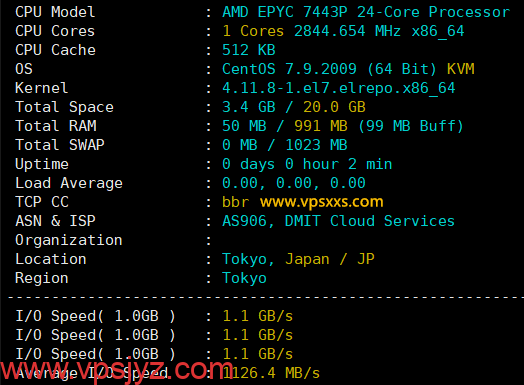Click CentOS 7.9.2009 (64 Bit) text
The image size is (524, 385).
click(x=330, y=69)
